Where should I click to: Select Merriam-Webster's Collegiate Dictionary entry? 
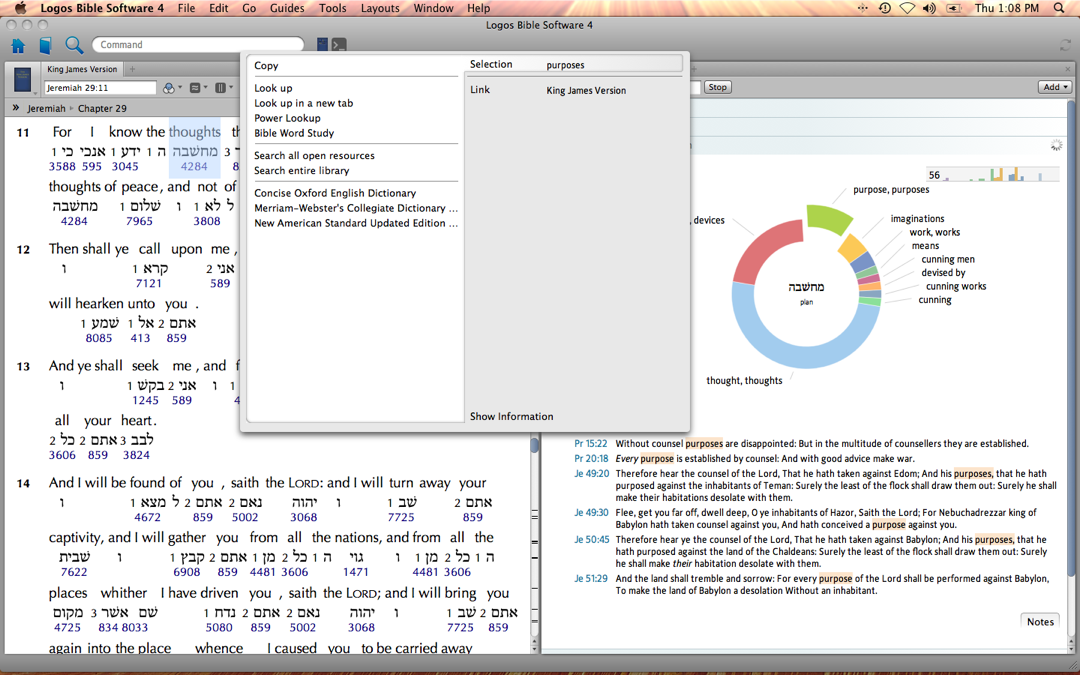tap(355, 208)
